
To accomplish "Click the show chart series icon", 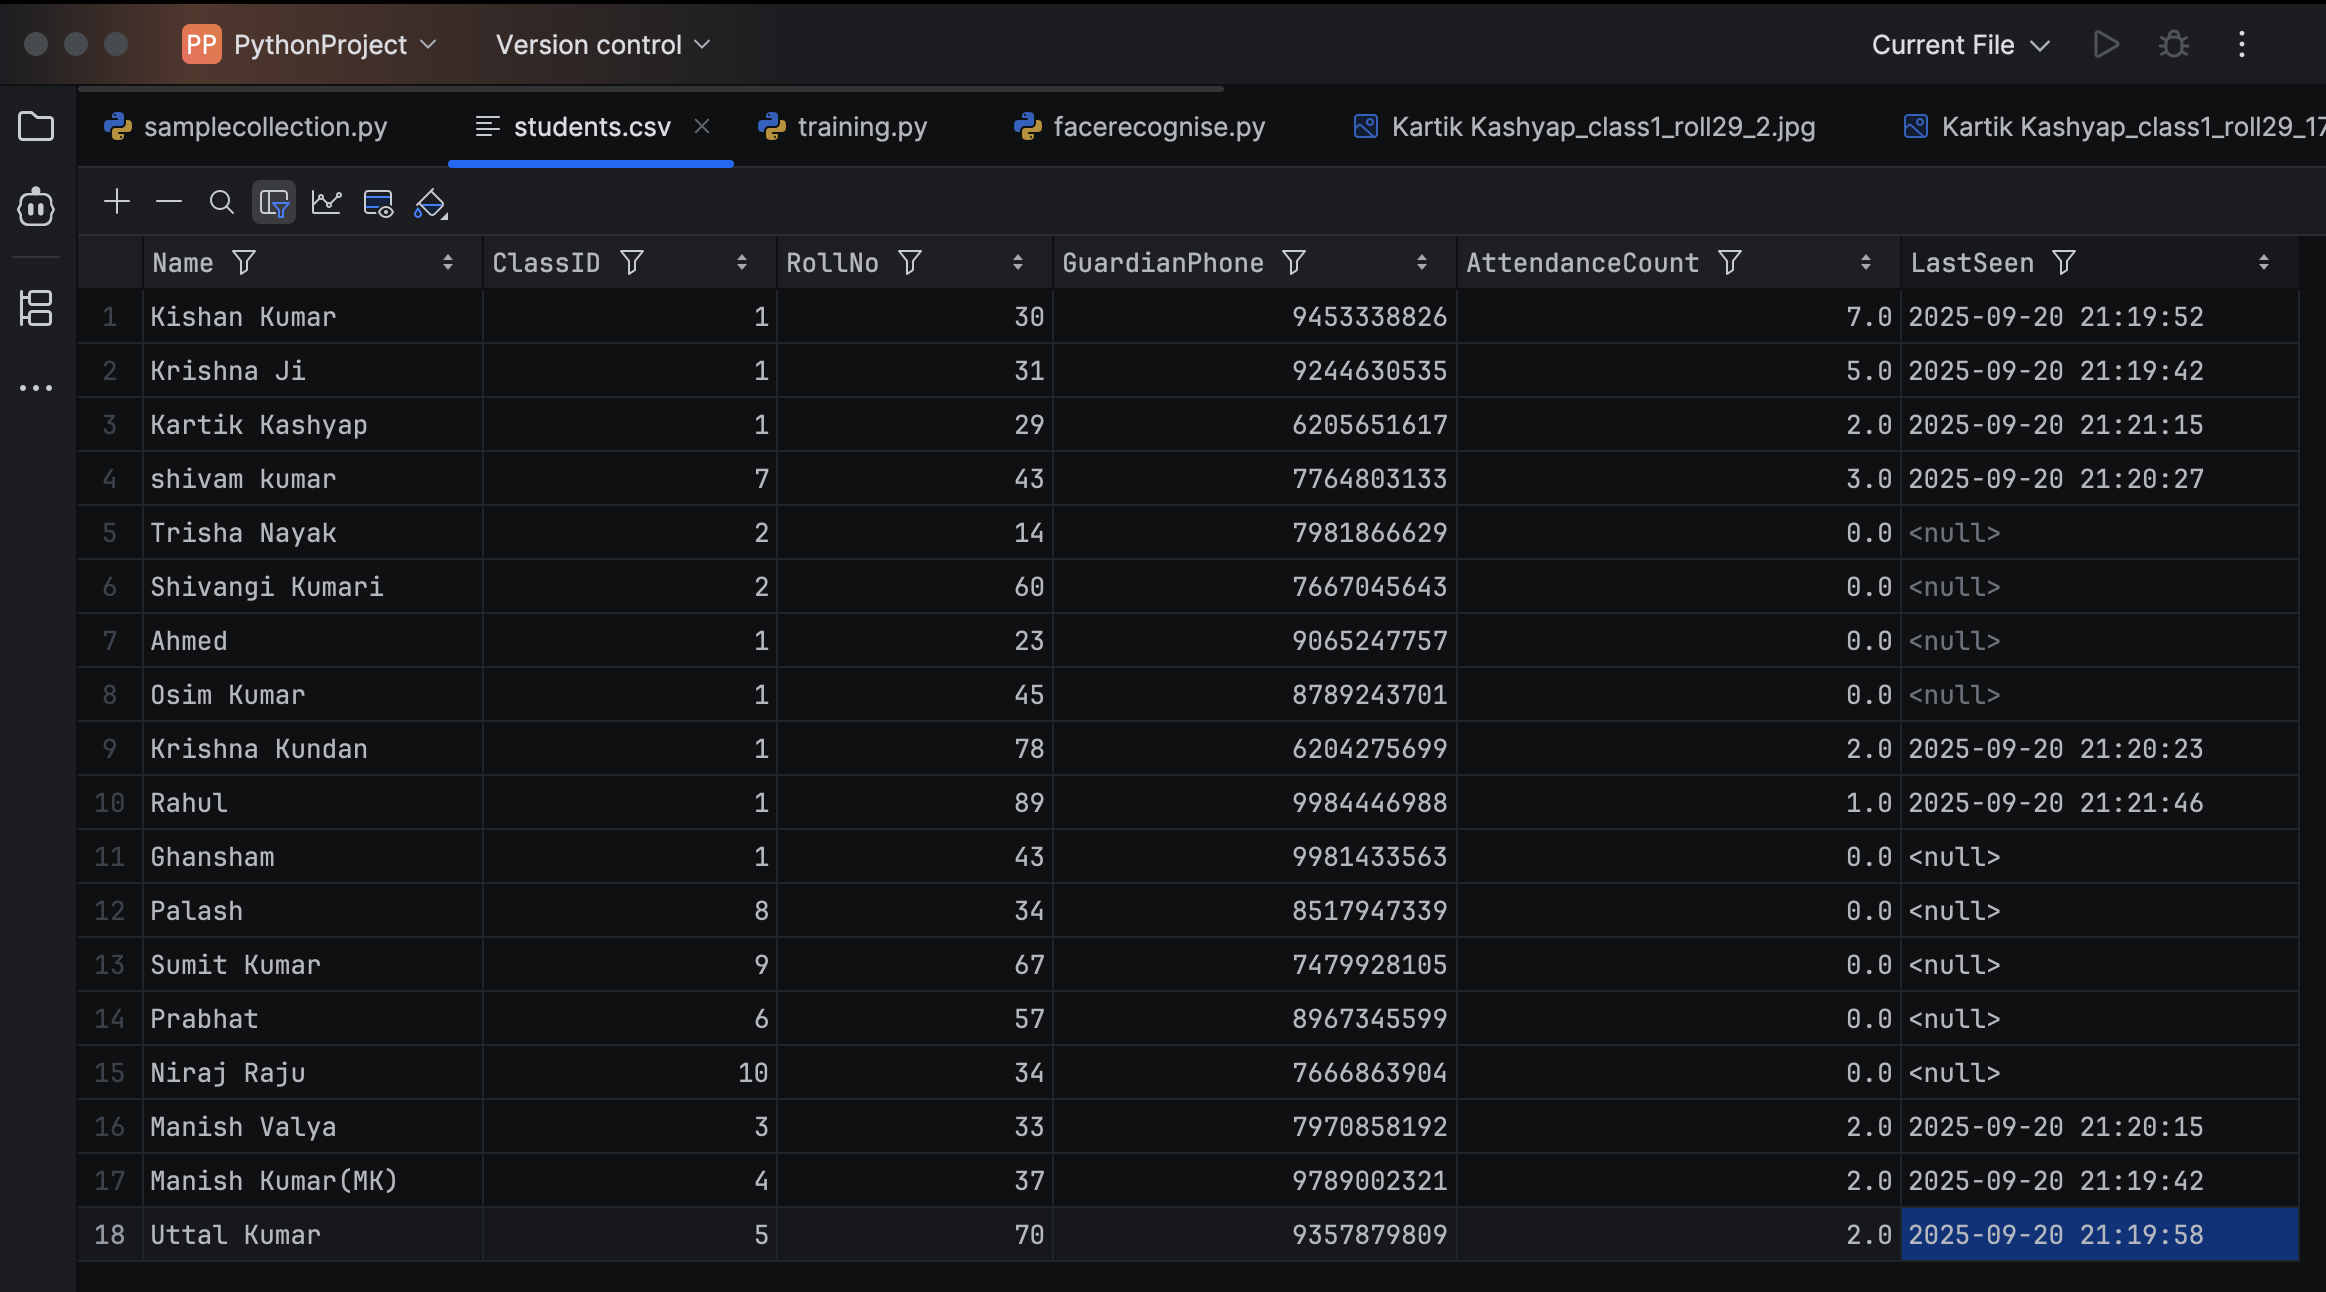I will [x=326, y=203].
